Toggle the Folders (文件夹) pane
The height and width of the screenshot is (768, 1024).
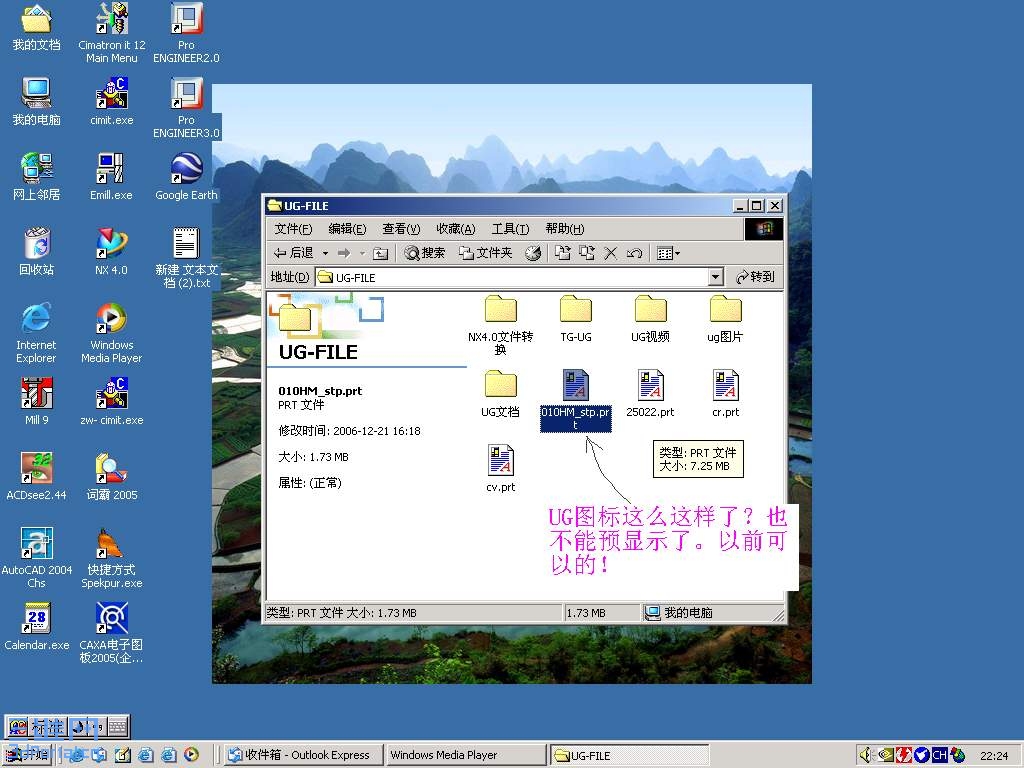click(485, 253)
